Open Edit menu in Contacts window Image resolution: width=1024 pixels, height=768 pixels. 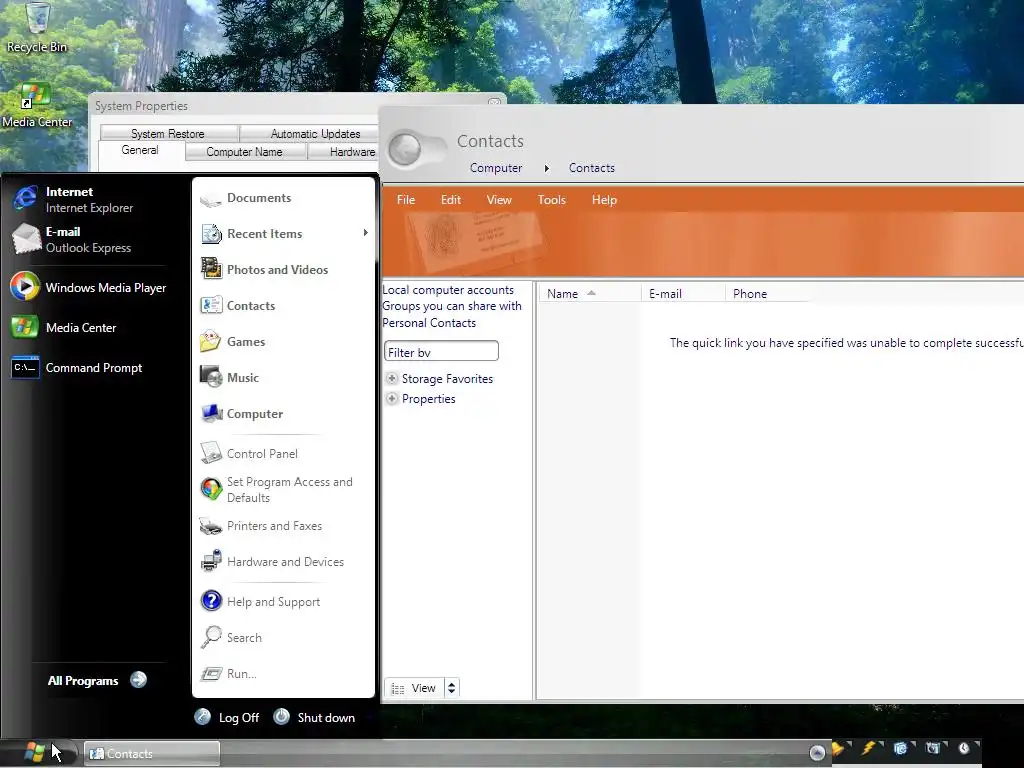coord(451,200)
